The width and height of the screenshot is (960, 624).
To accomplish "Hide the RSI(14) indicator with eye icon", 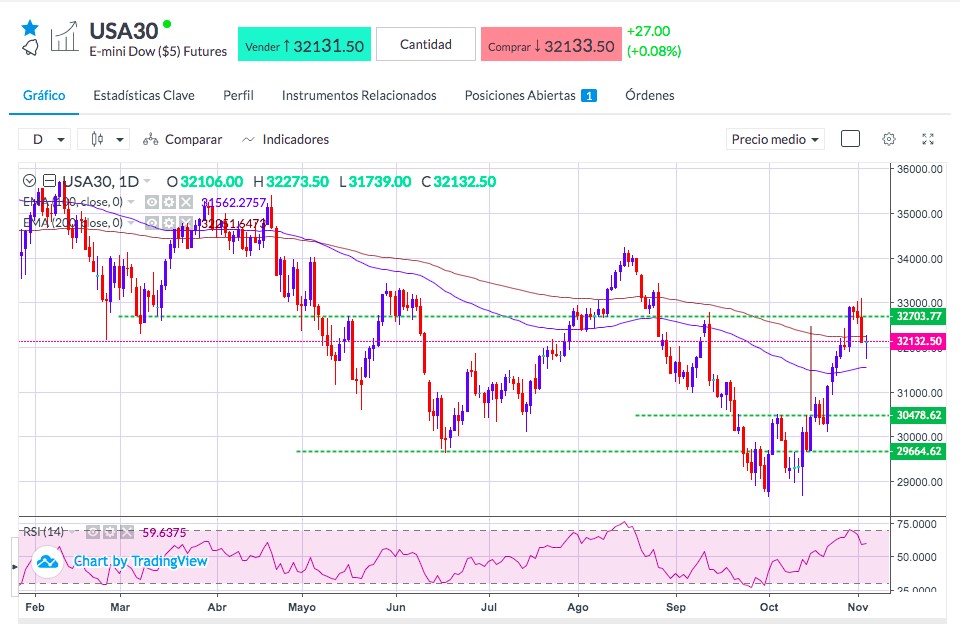I will pyautogui.click(x=92, y=532).
